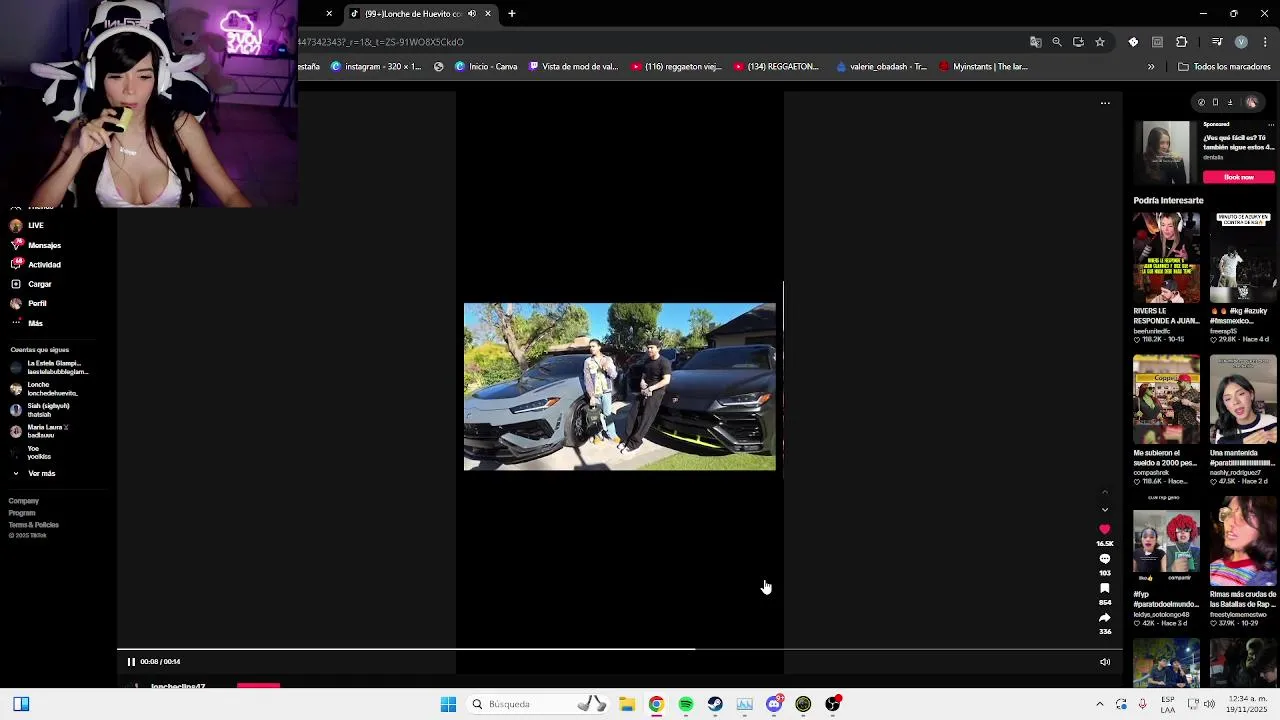This screenshot has height=720, width=1280.
Task: Open Actividad notifications in the sidebar
Action: coord(36,265)
